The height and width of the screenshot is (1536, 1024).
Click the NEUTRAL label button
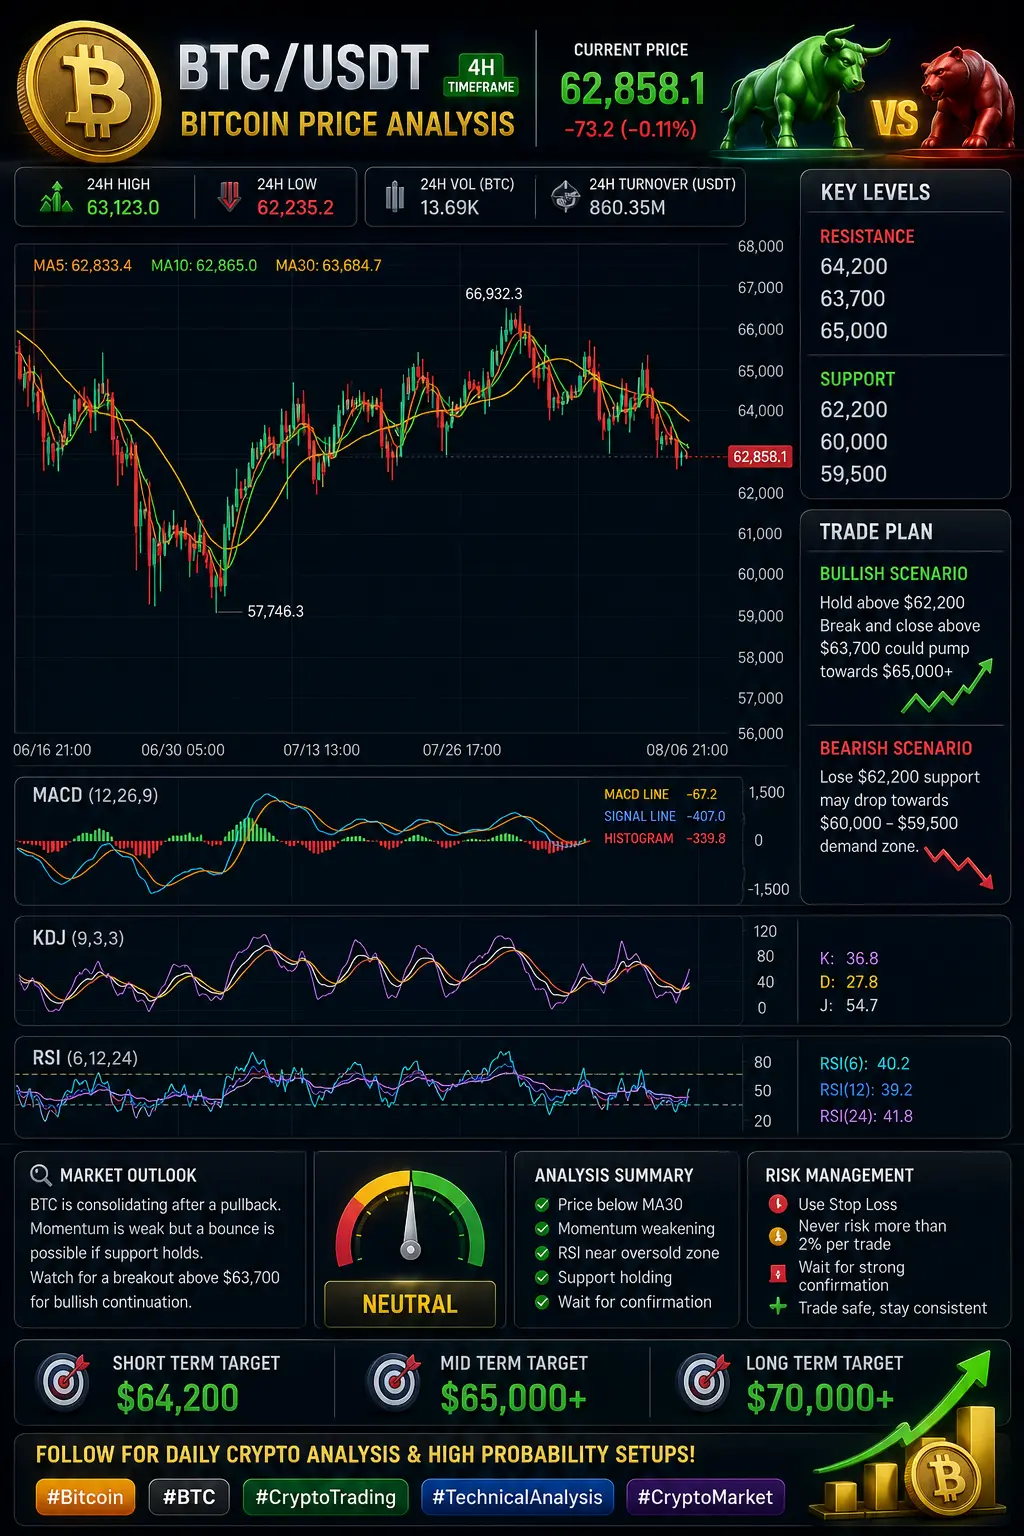(410, 1304)
